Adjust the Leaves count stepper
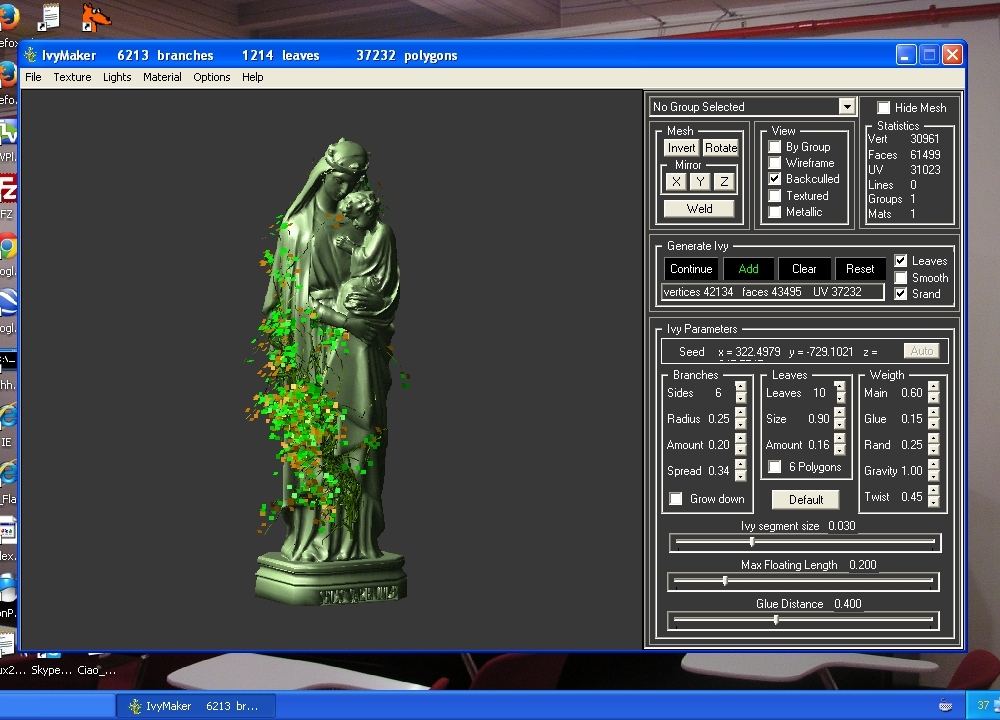1000x720 pixels. (840, 393)
